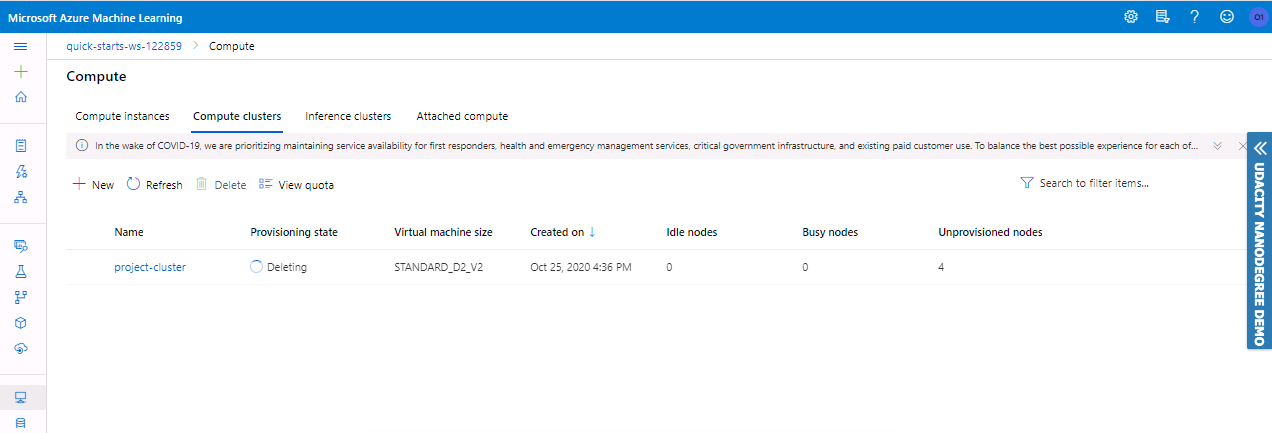Open Datastores cylinder icon in sidebar

tap(20, 423)
